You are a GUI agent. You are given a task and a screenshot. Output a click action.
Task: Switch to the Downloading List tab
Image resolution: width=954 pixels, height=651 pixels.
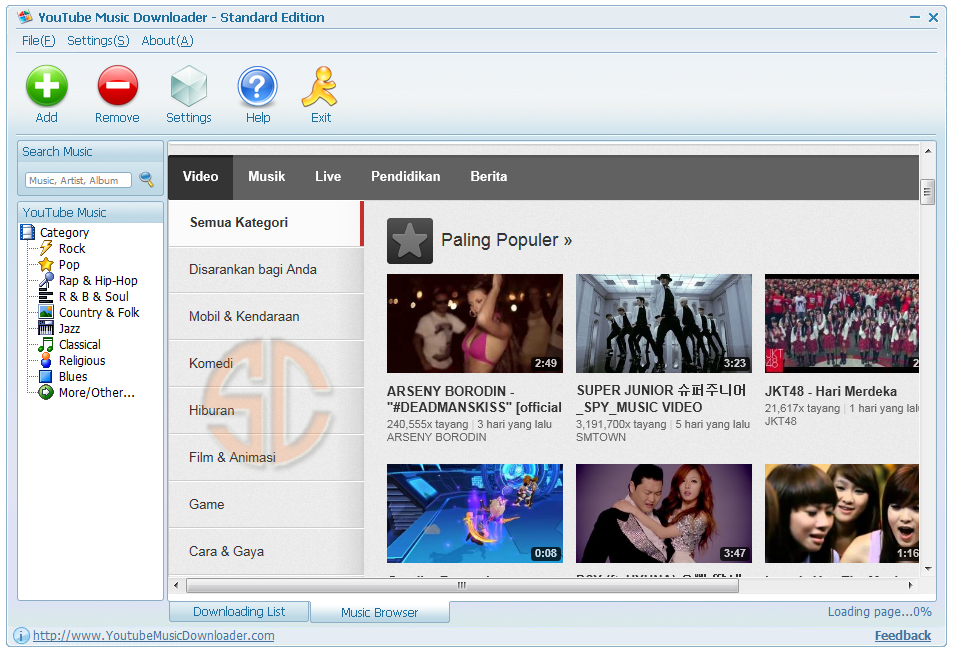click(239, 611)
